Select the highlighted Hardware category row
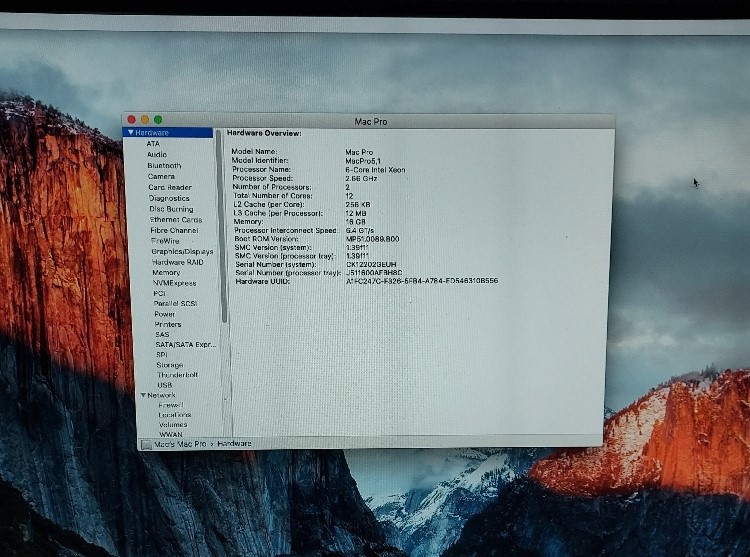This screenshot has height=557, width=750. click(x=168, y=132)
